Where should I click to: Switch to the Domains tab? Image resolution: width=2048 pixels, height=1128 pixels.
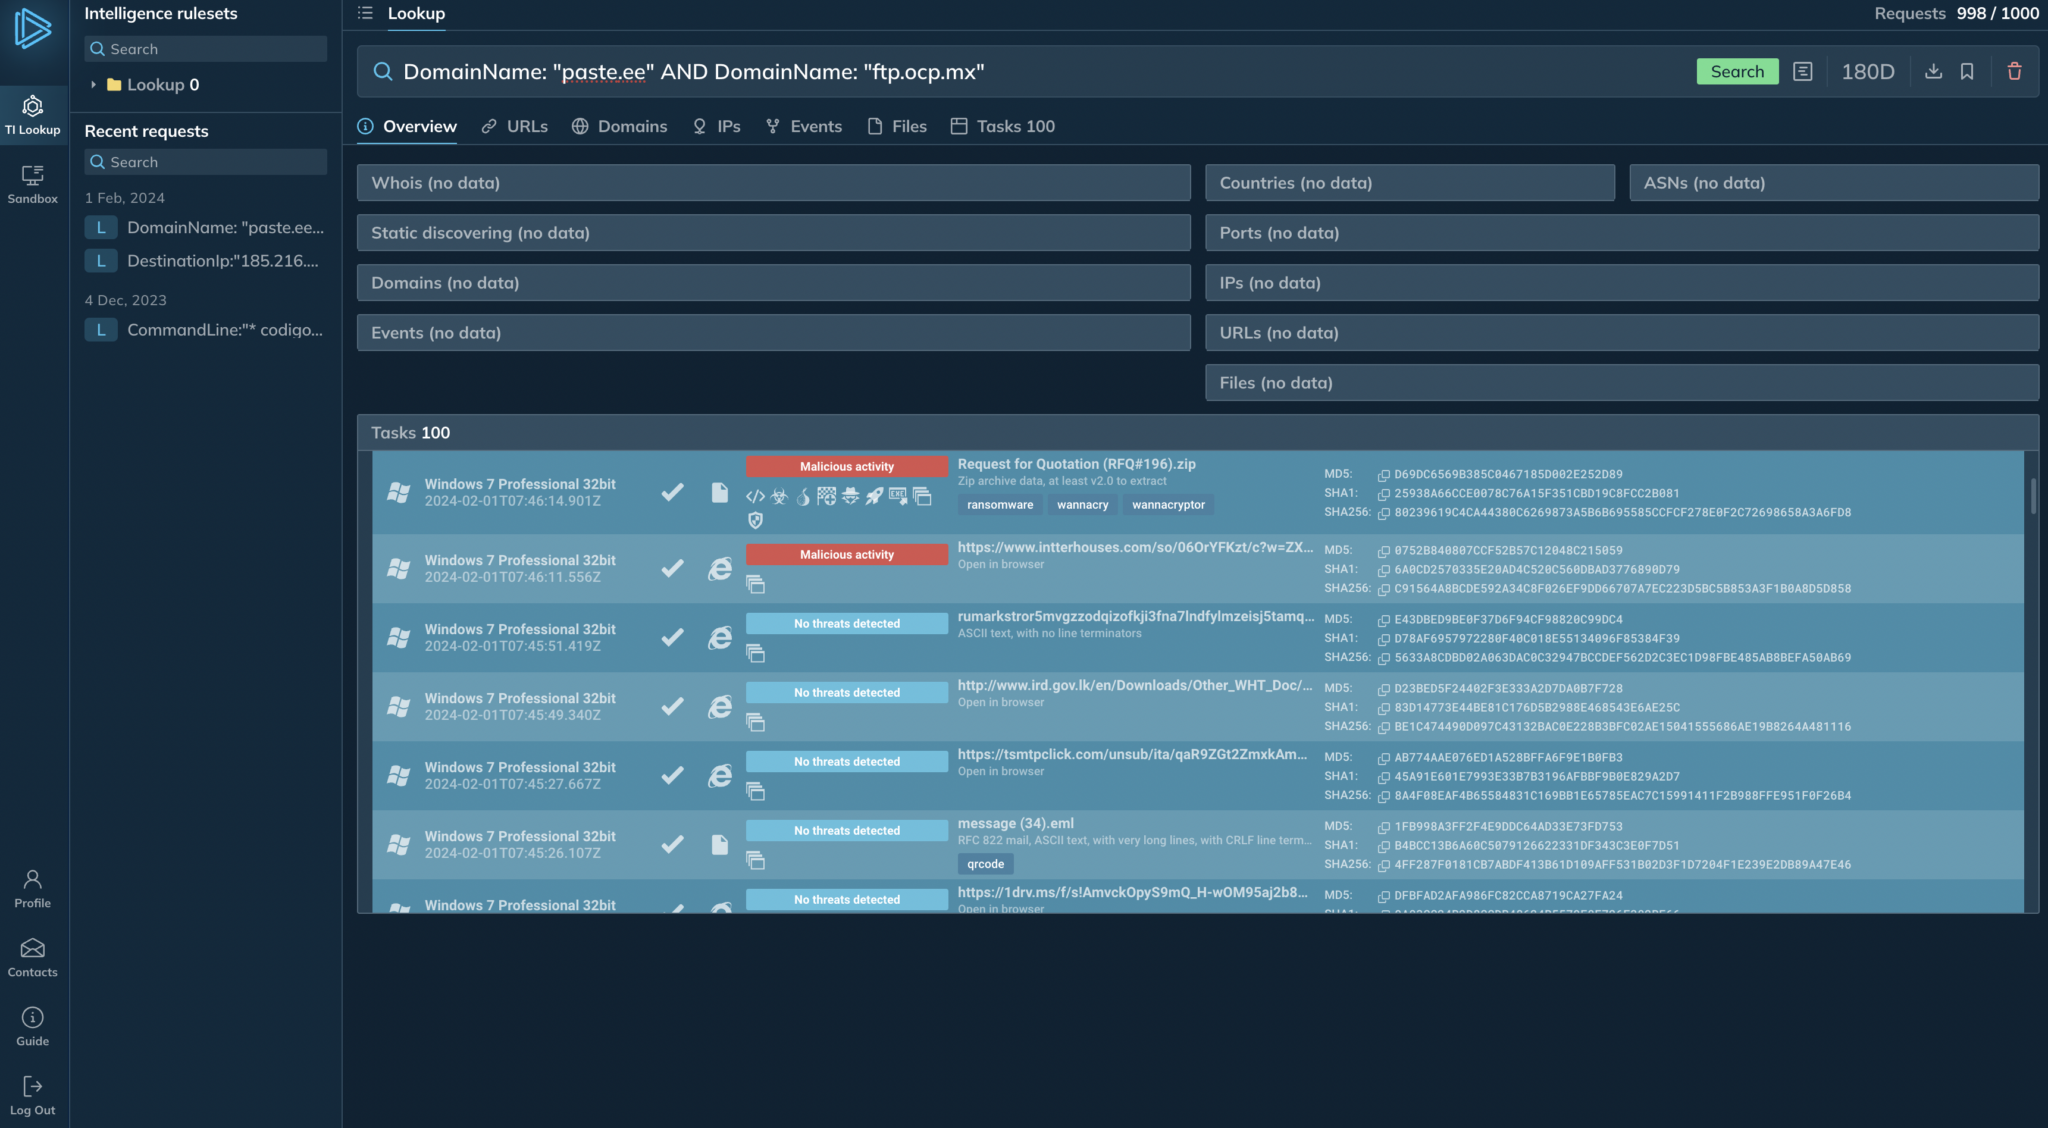[x=632, y=126]
